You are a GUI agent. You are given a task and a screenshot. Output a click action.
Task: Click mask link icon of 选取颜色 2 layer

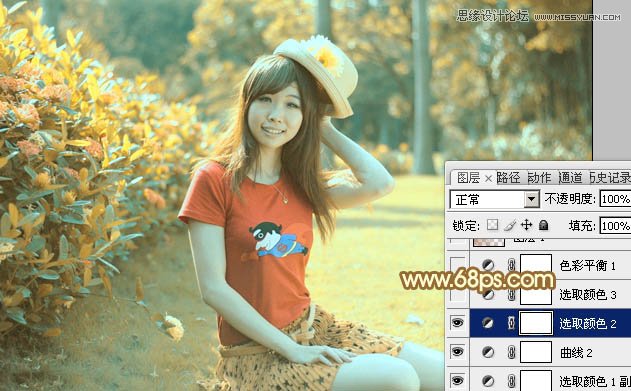(x=511, y=323)
